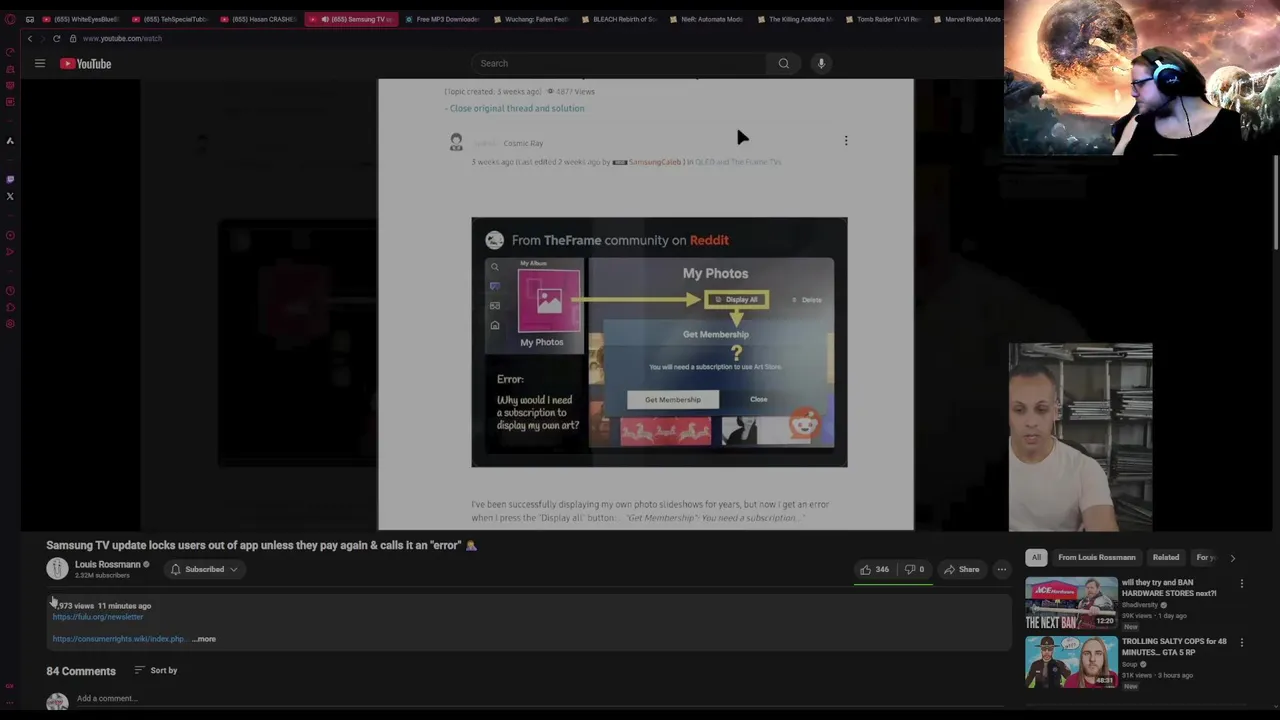
Task: Expand the description with '...more'
Action: point(204,639)
